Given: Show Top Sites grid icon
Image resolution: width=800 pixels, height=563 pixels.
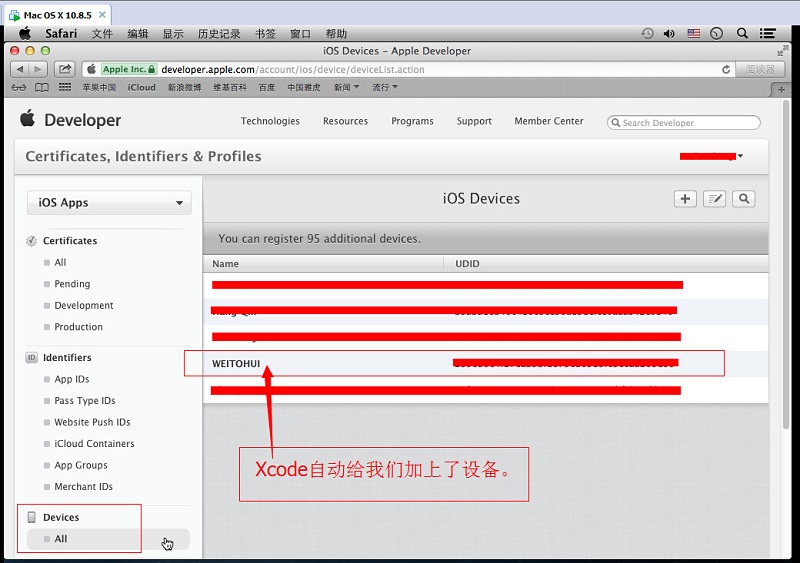Looking at the screenshot, I should click(65, 87).
